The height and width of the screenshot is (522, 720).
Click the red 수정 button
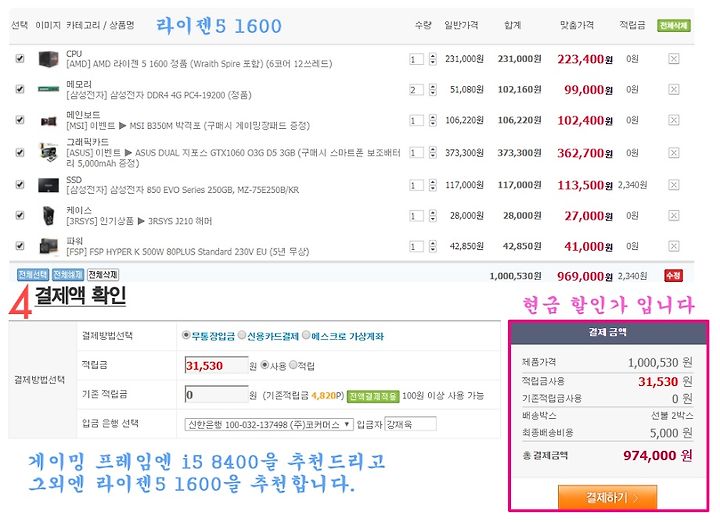[x=673, y=275]
